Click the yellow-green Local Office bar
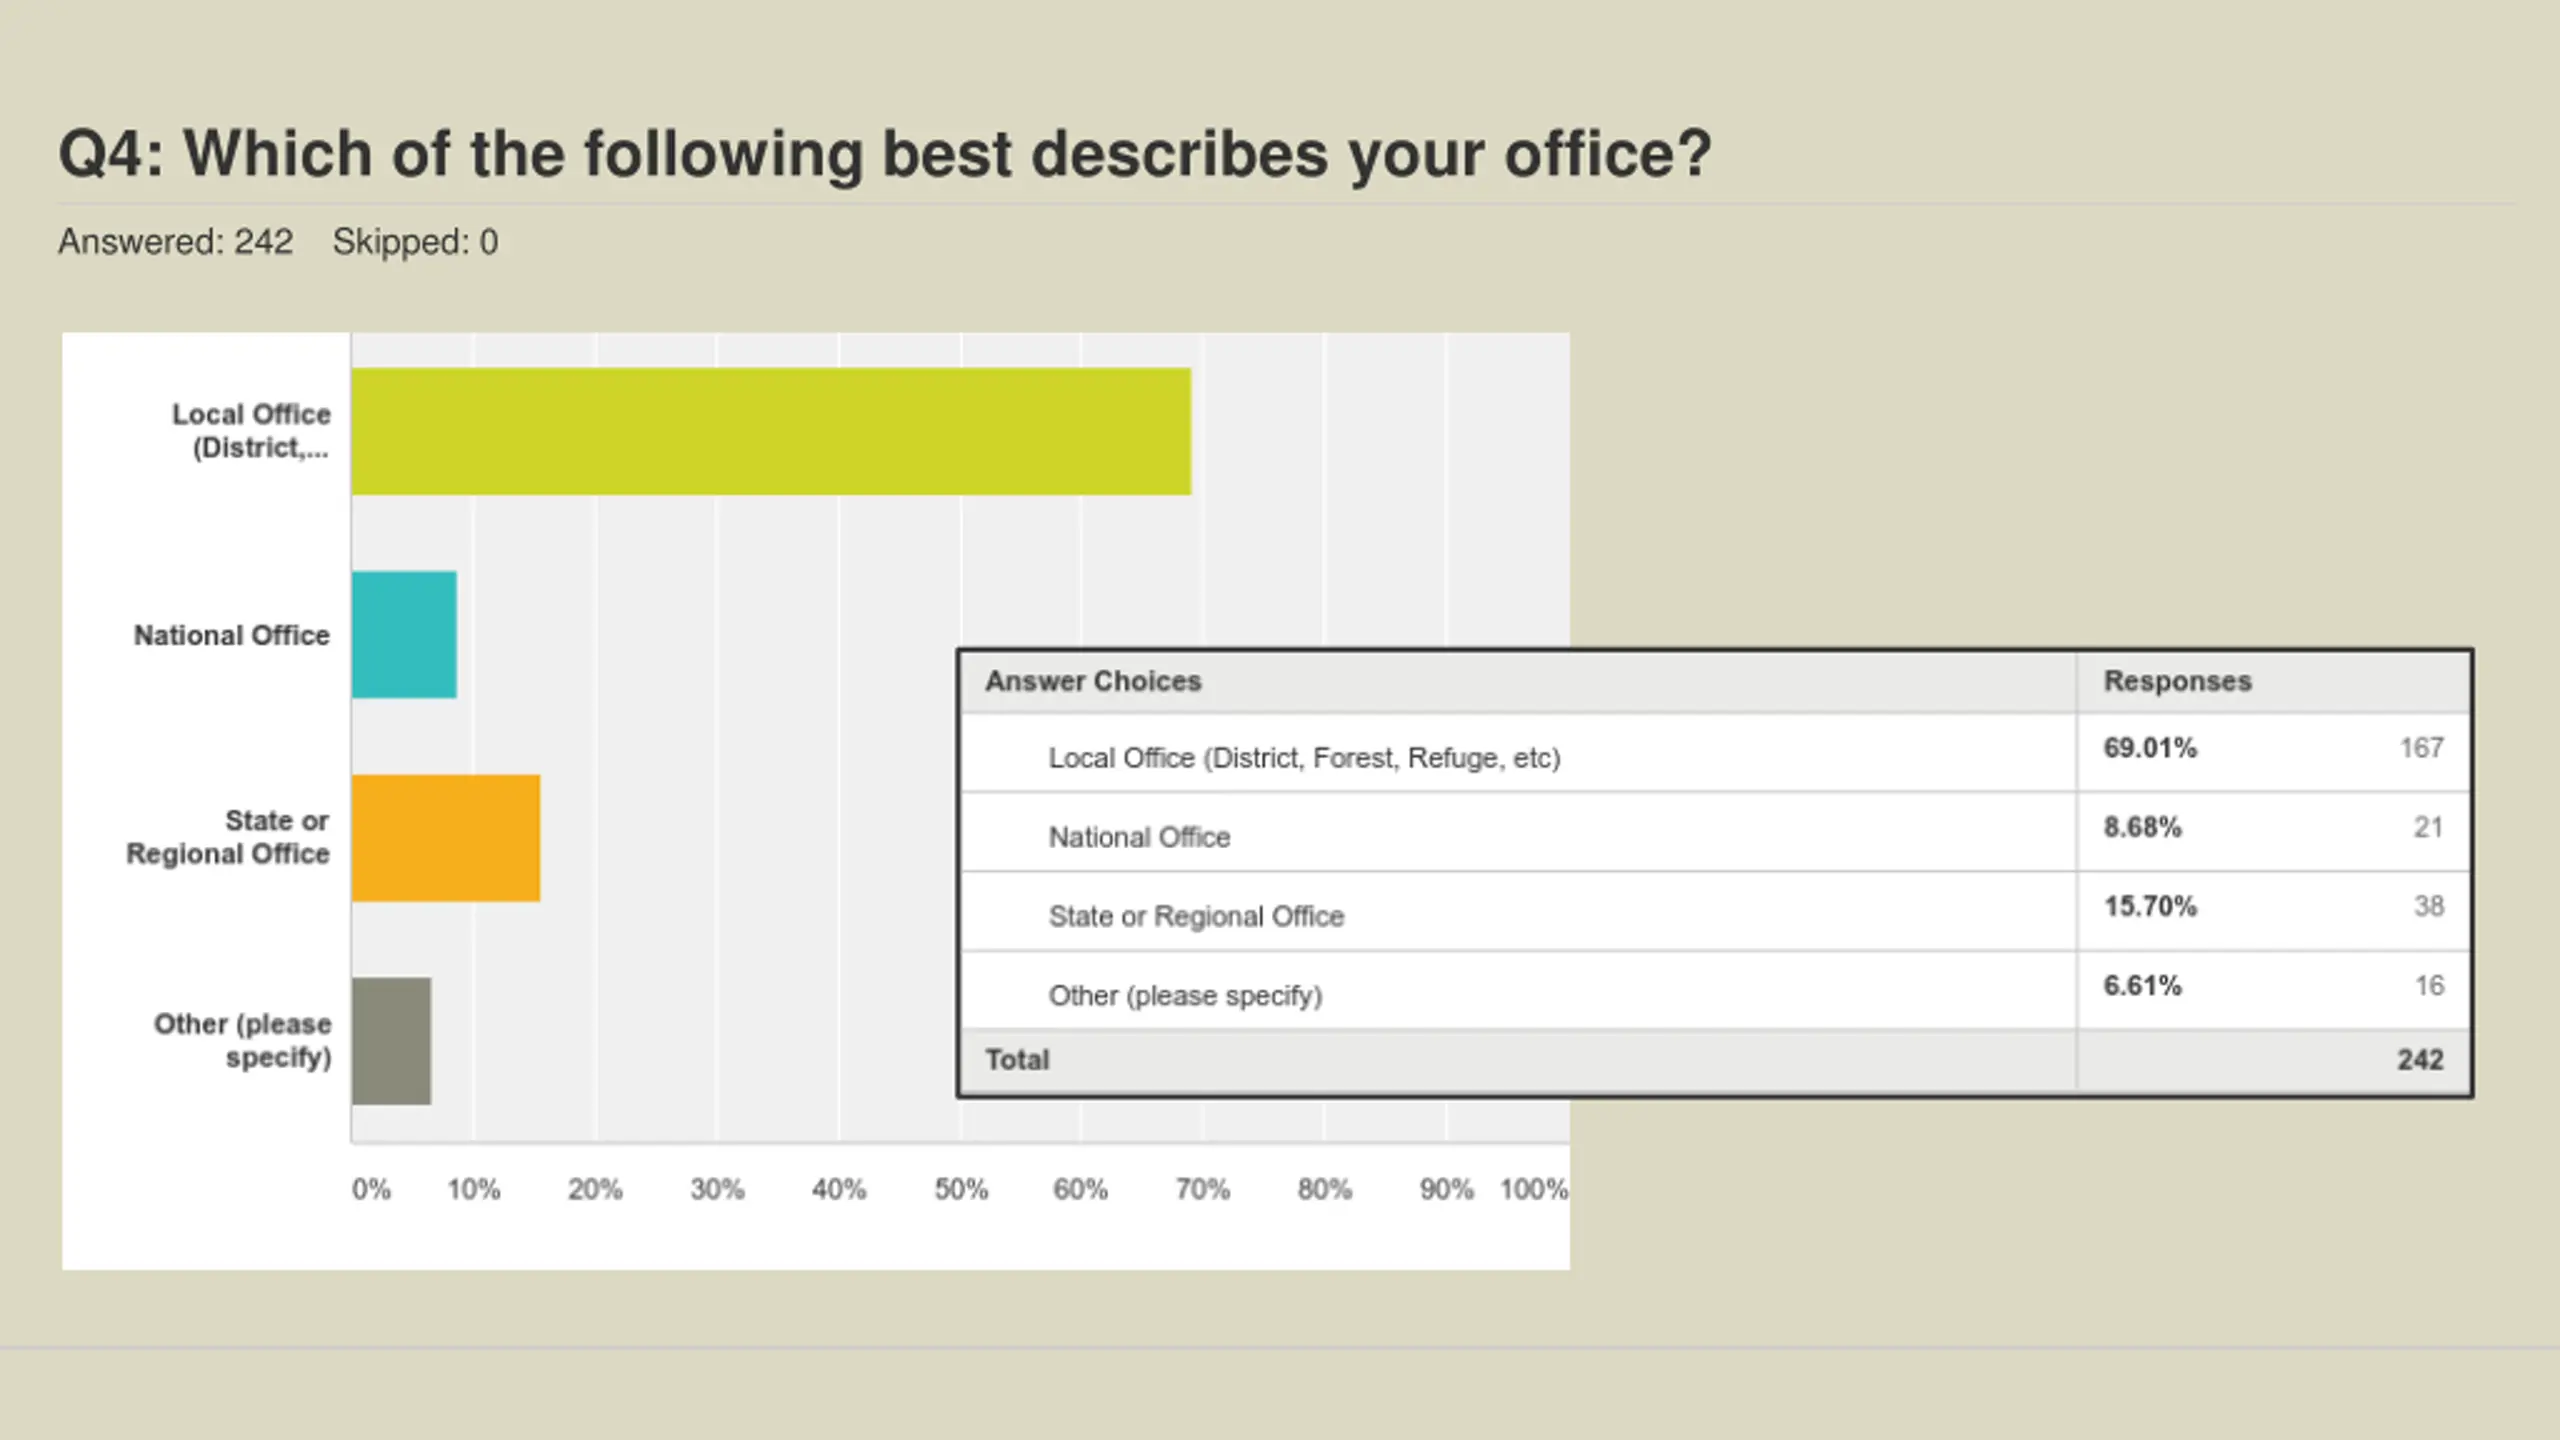Image resolution: width=2560 pixels, height=1440 pixels. [x=770, y=431]
